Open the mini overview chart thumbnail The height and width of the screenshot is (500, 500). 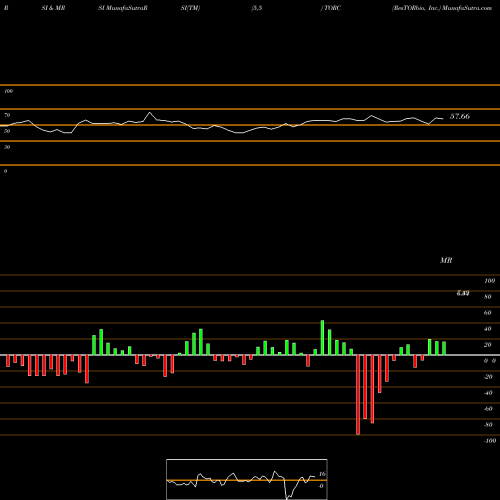(x=247, y=479)
